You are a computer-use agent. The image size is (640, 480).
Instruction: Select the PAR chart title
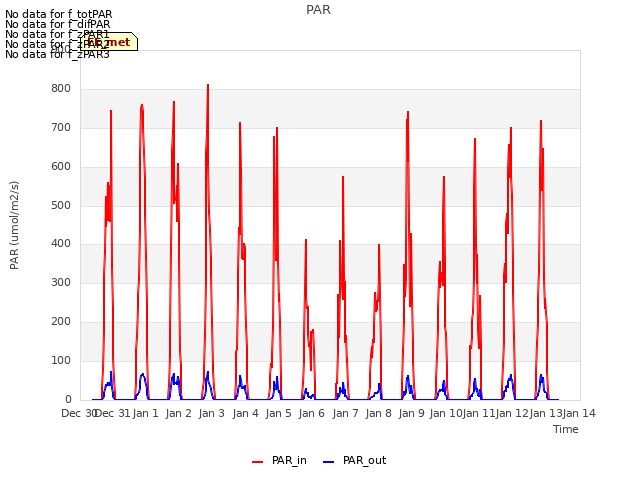[318, 10]
